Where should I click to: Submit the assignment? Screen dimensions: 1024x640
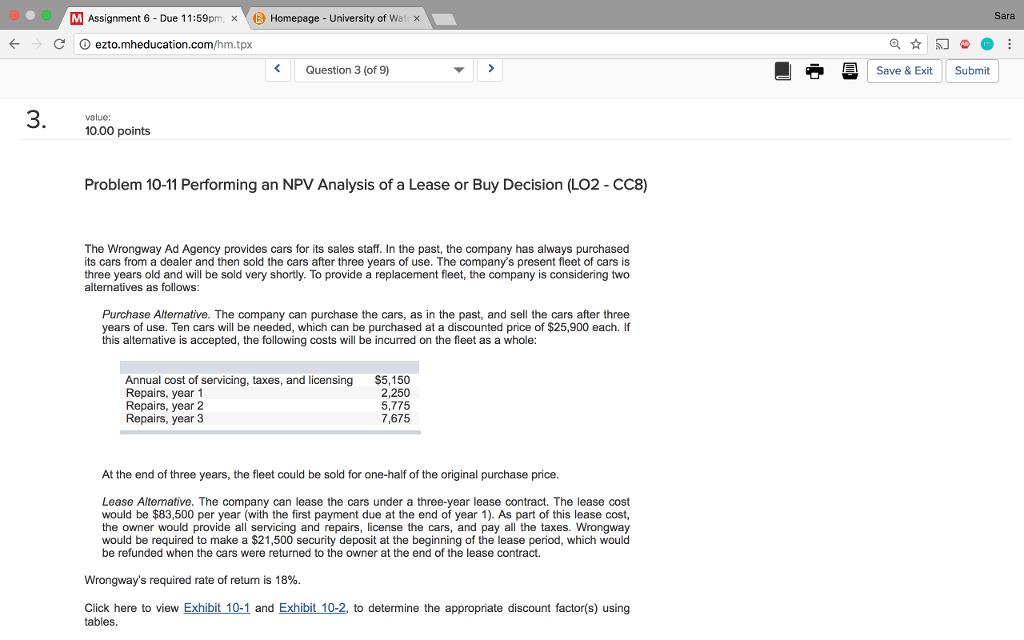click(972, 71)
